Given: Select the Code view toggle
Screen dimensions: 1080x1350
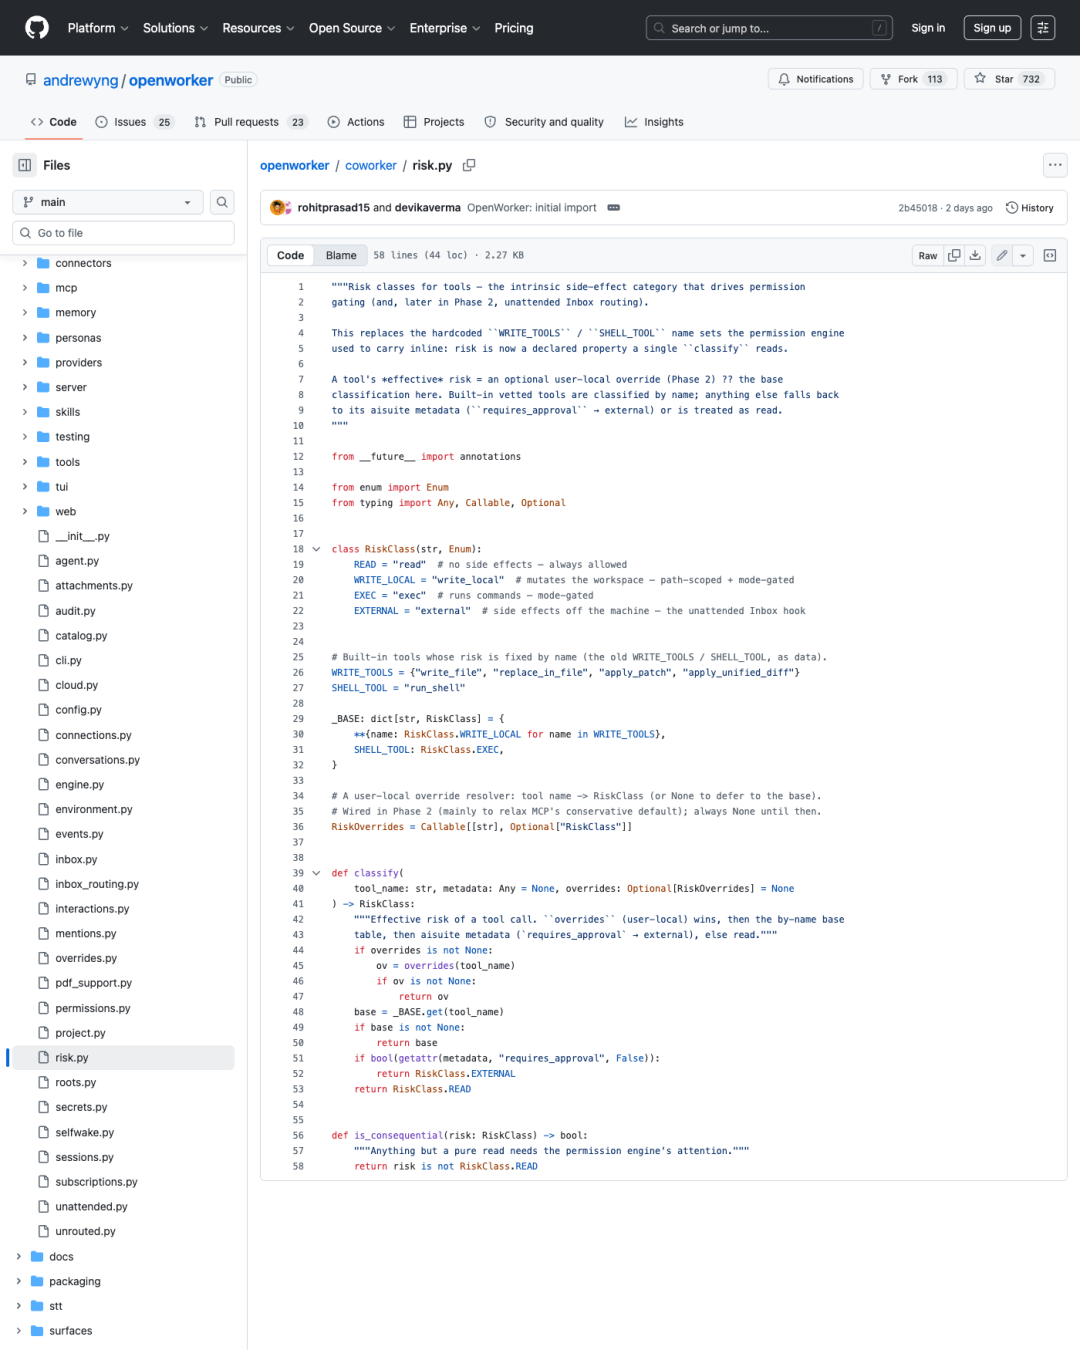Looking at the screenshot, I should (290, 256).
